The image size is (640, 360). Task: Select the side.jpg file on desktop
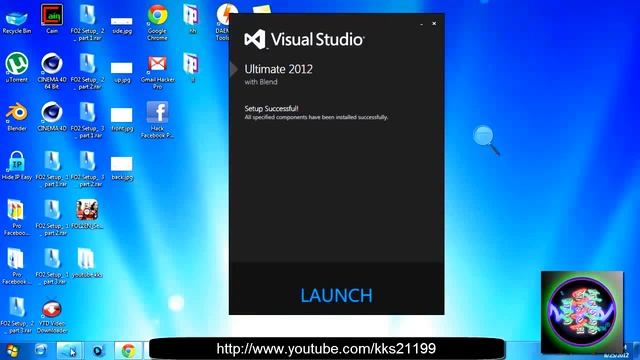[x=122, y=25]
